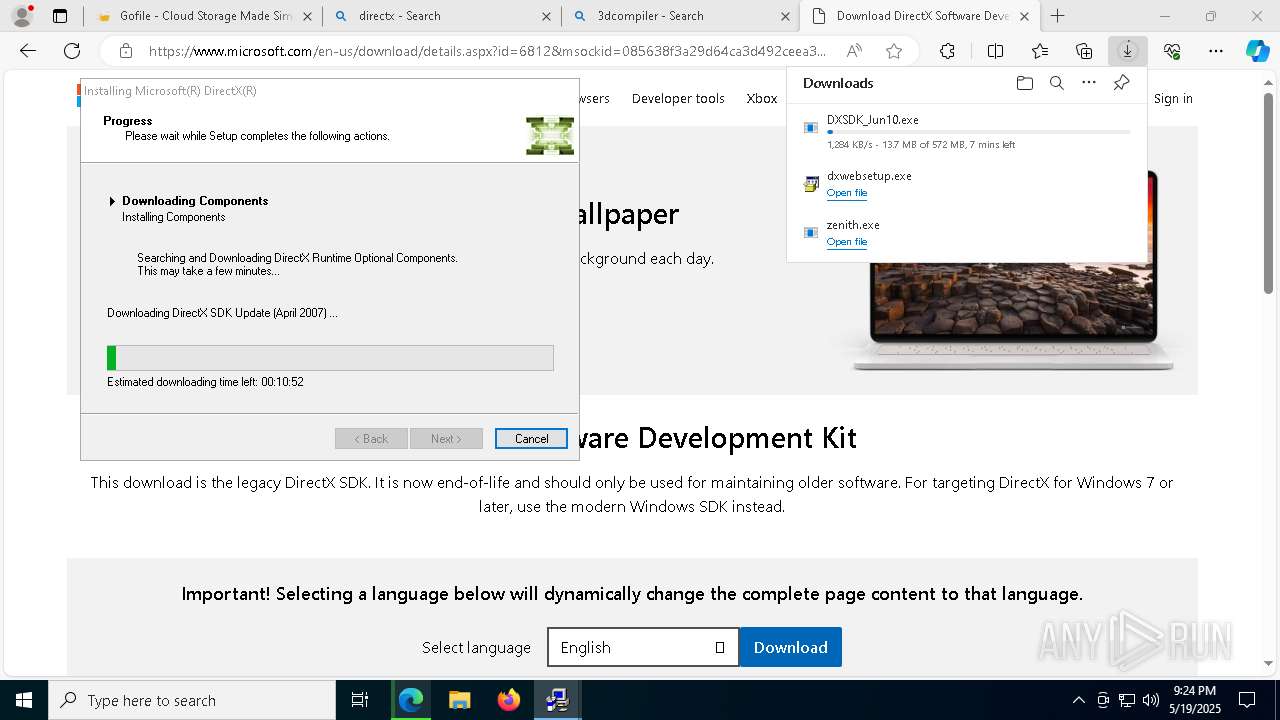Viewport: 1280px width, 720px height.
Task: Open the Collections icon
Action: pyautogui.click(x=1084, y=51)
